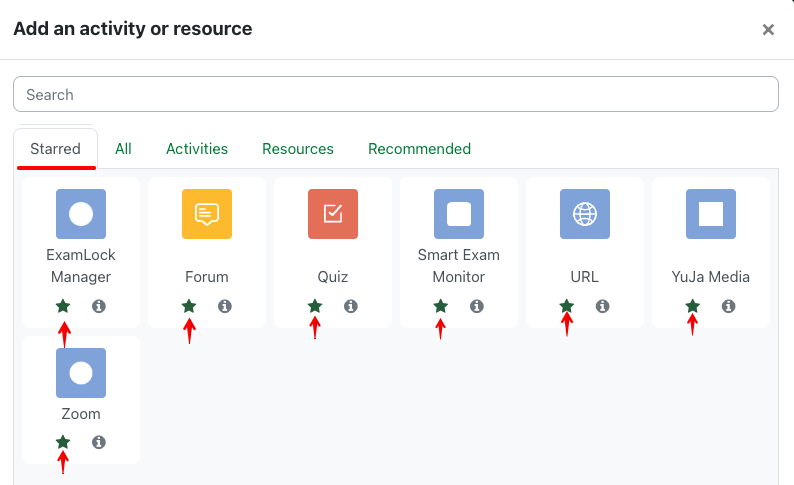Select the Smart Exam Monitor icon
The image size is (794, 485).
coord(459,214)
